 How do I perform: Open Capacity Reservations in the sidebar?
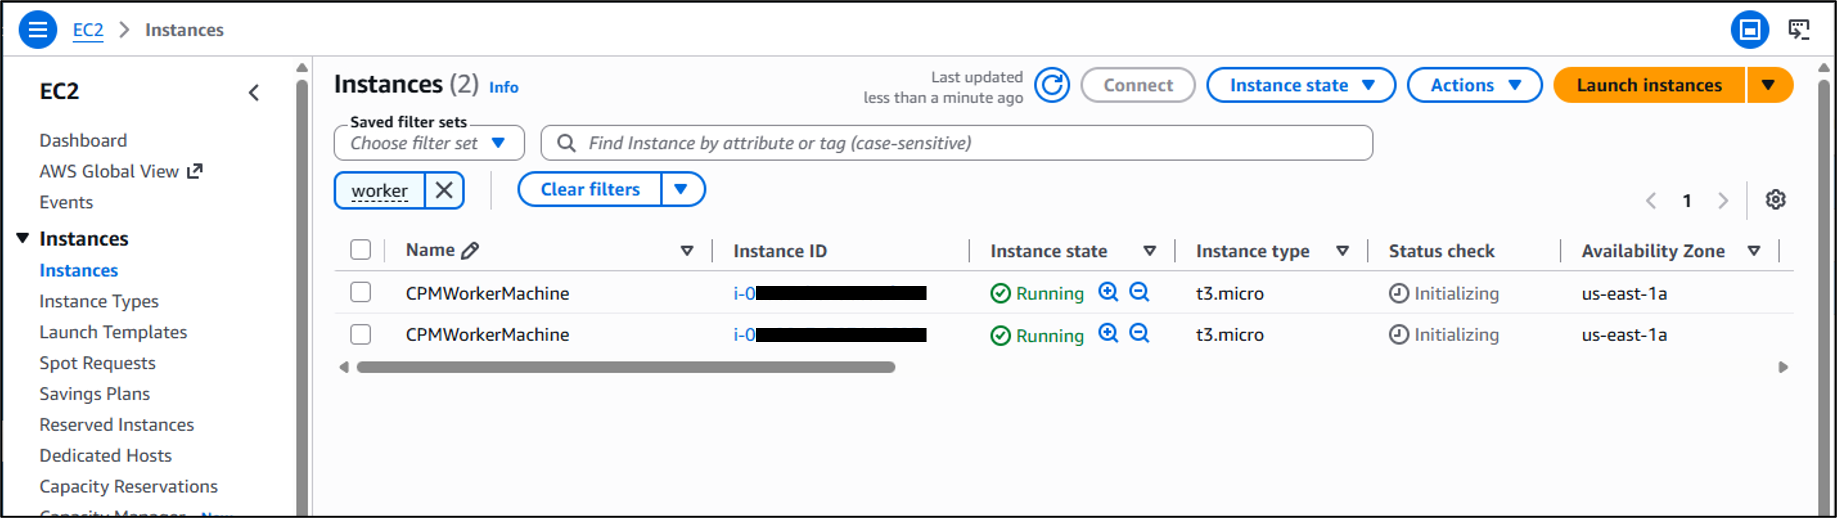(128, 487)
